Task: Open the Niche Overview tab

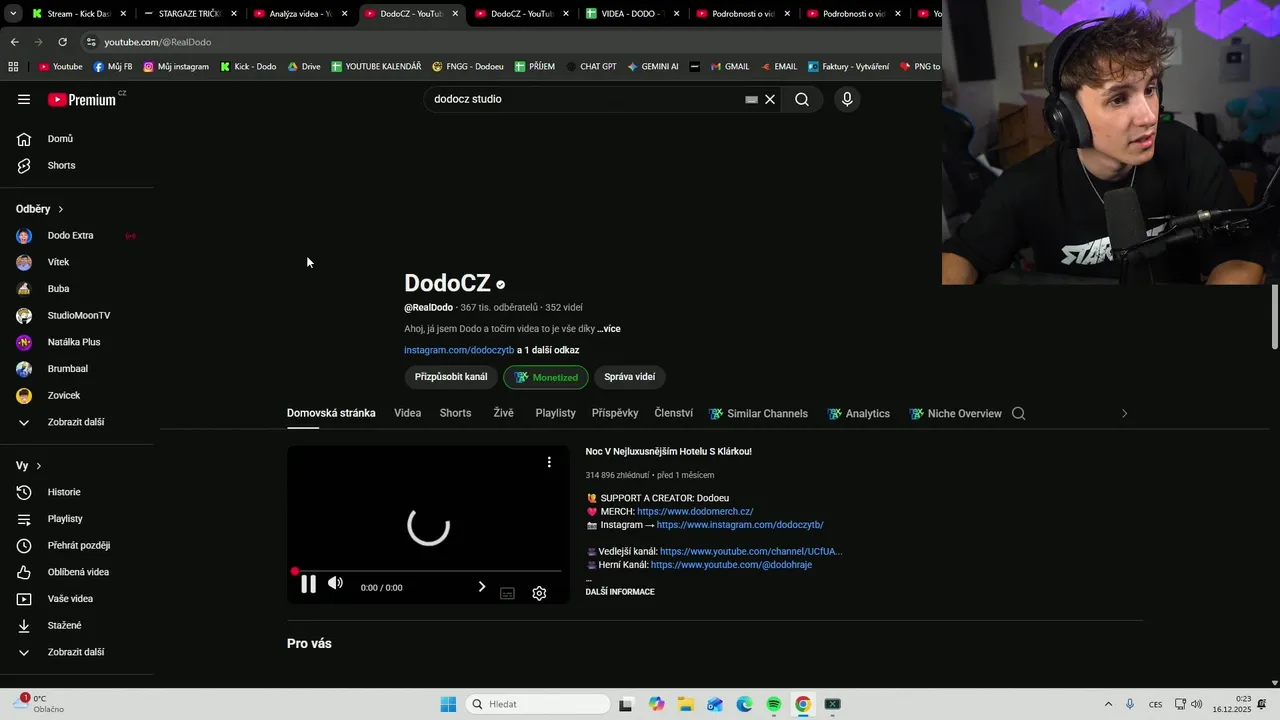Action: (955, 413)
